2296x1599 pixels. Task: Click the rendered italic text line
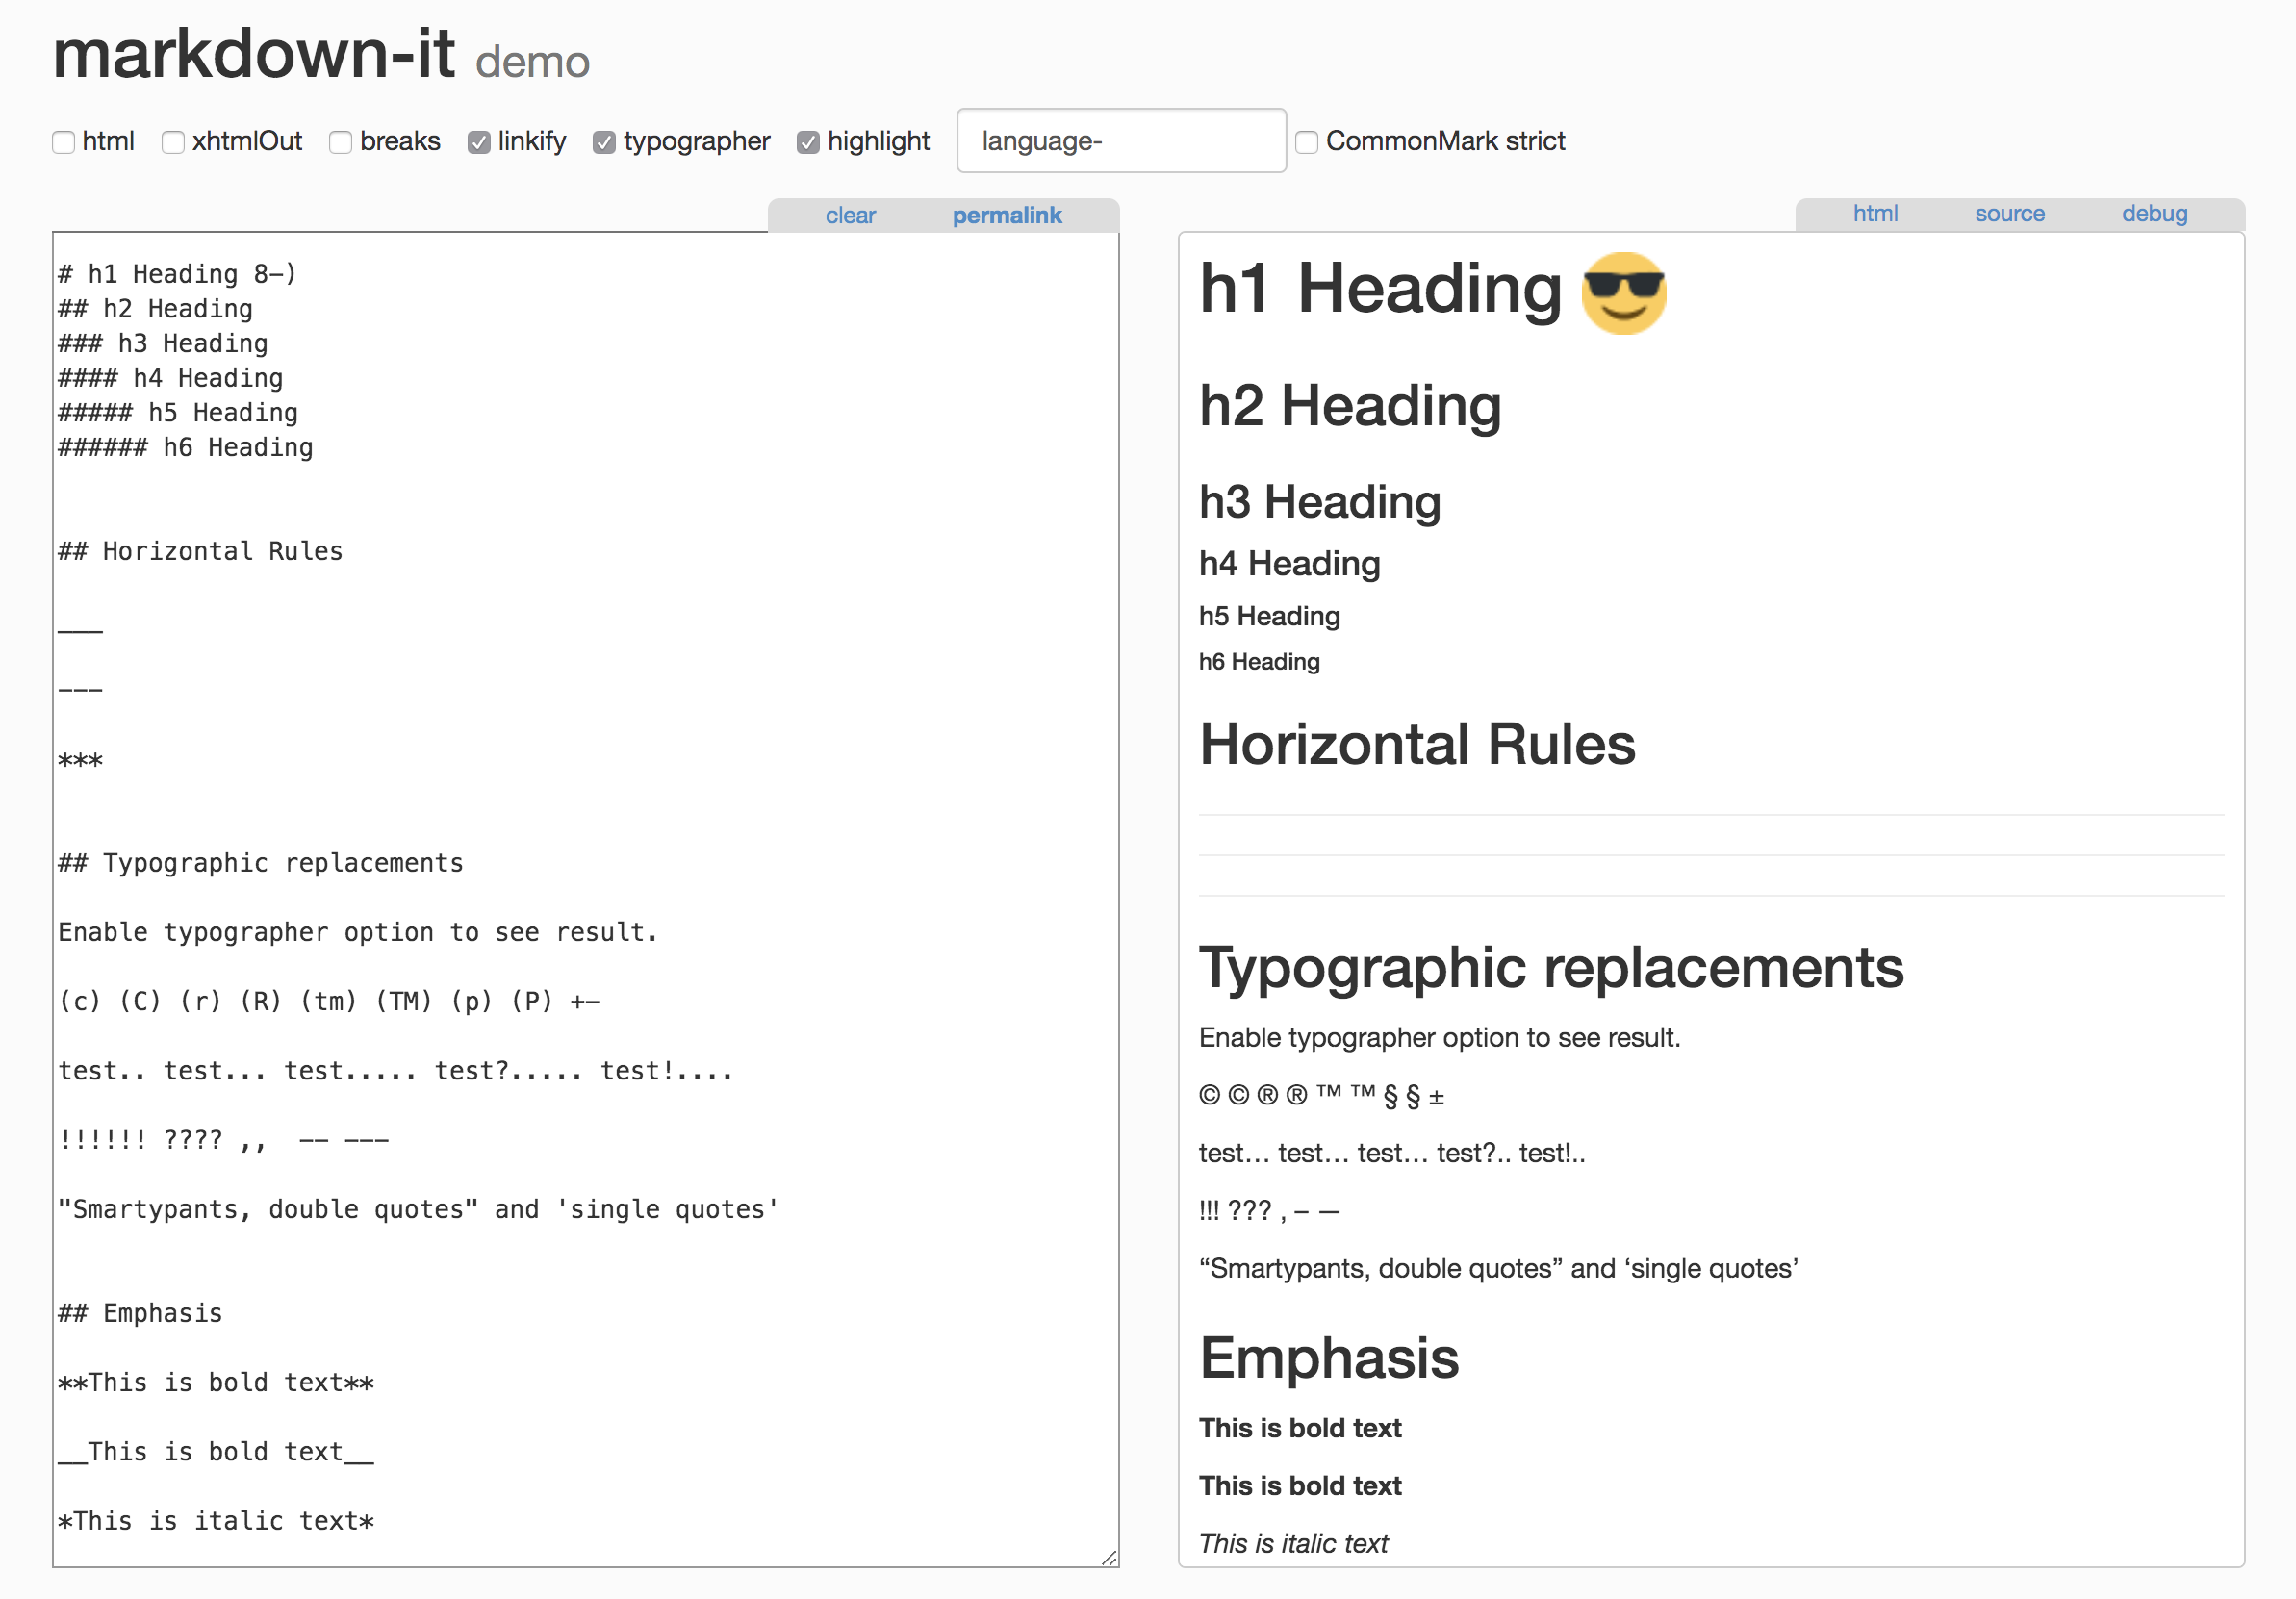click(1293, 1543)
